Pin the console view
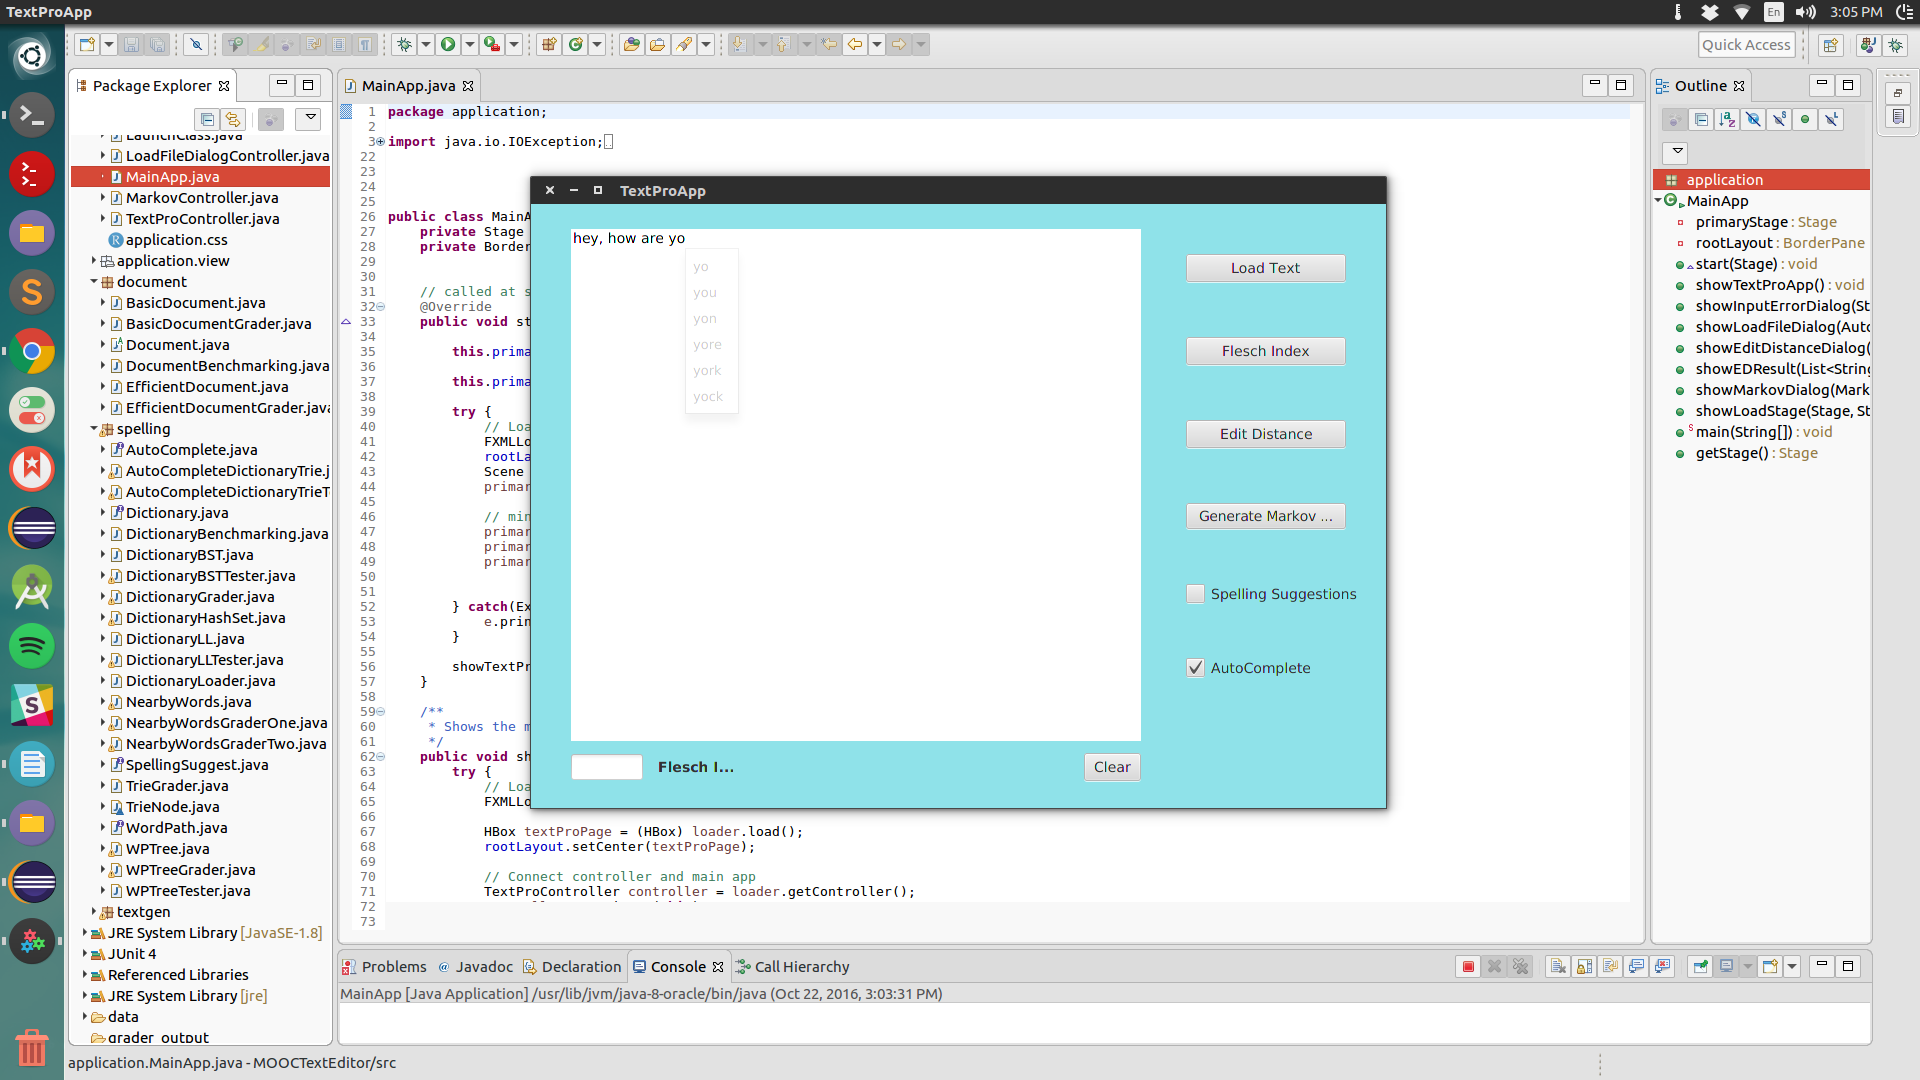The height and width of the screenshot is (1080, 1920). click(x=1700, y=967)
